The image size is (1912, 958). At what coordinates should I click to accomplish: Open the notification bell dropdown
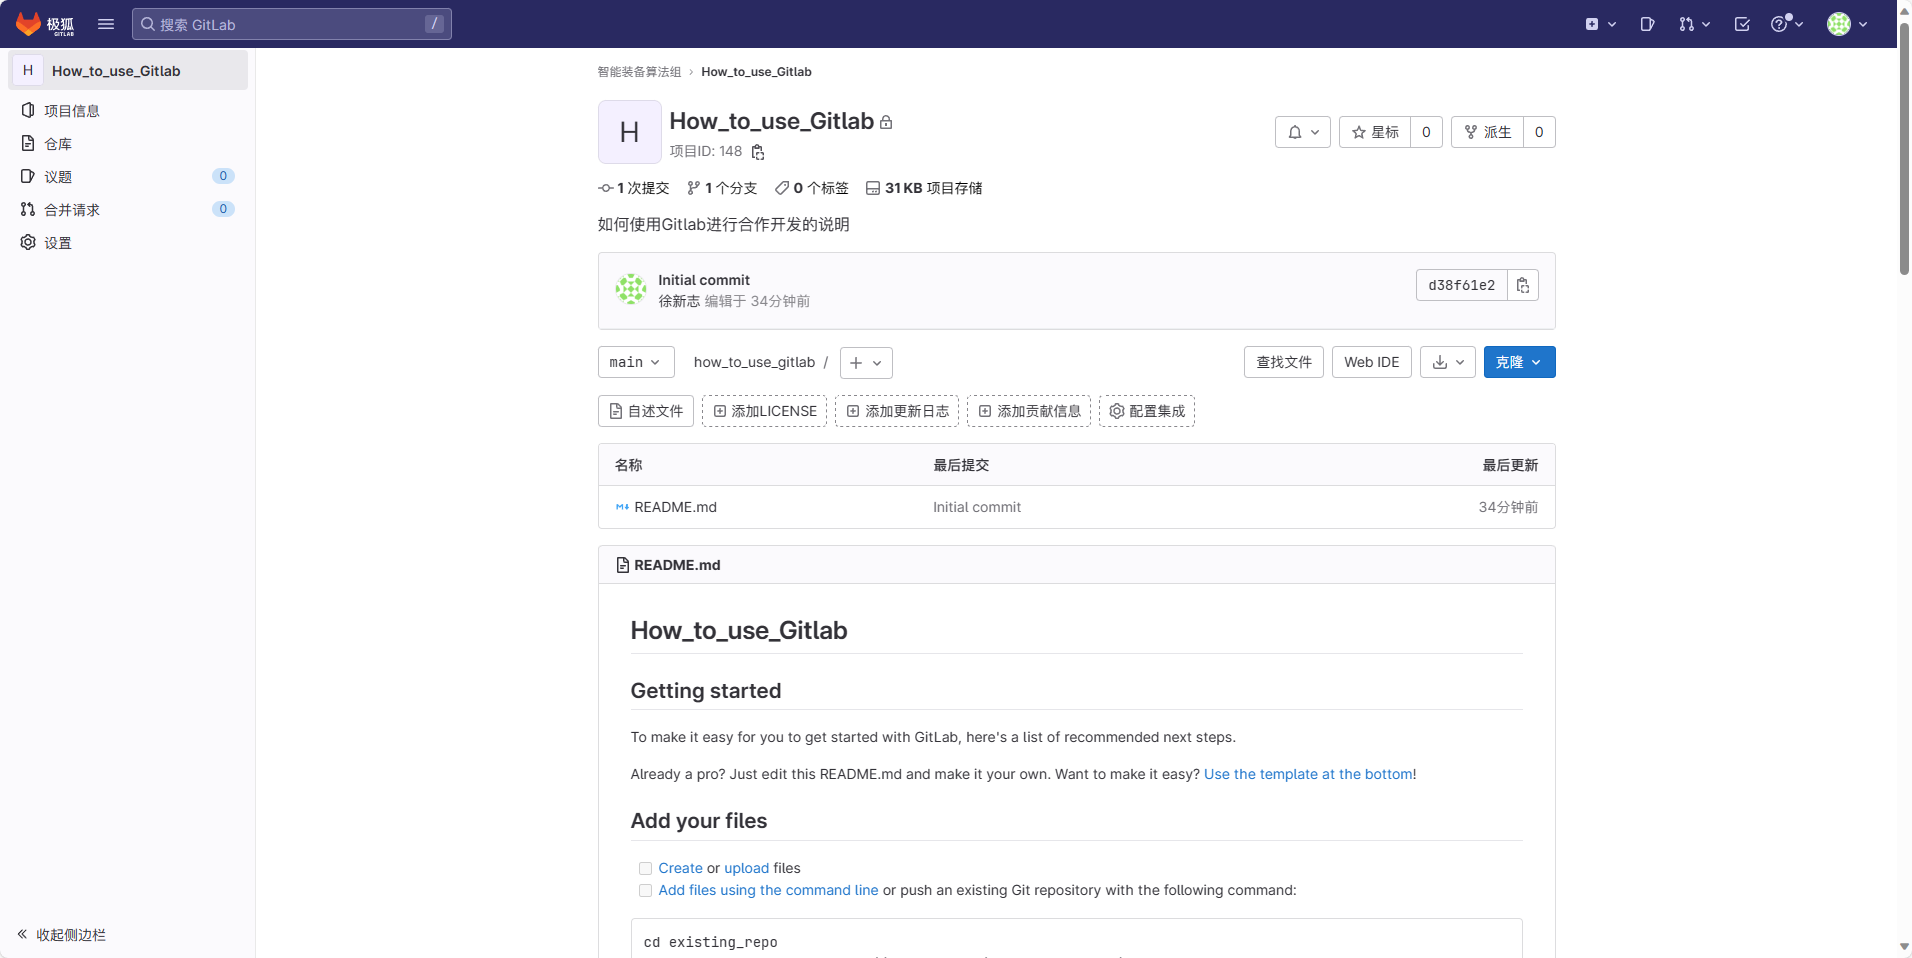point(1303,132)
